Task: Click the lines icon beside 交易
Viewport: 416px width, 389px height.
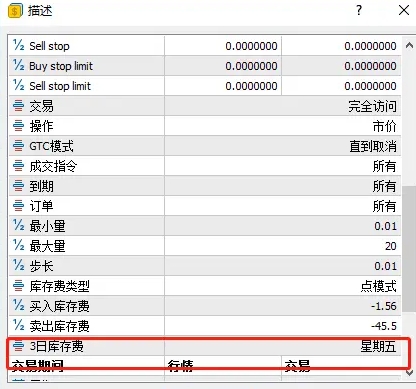Action: 18,106
